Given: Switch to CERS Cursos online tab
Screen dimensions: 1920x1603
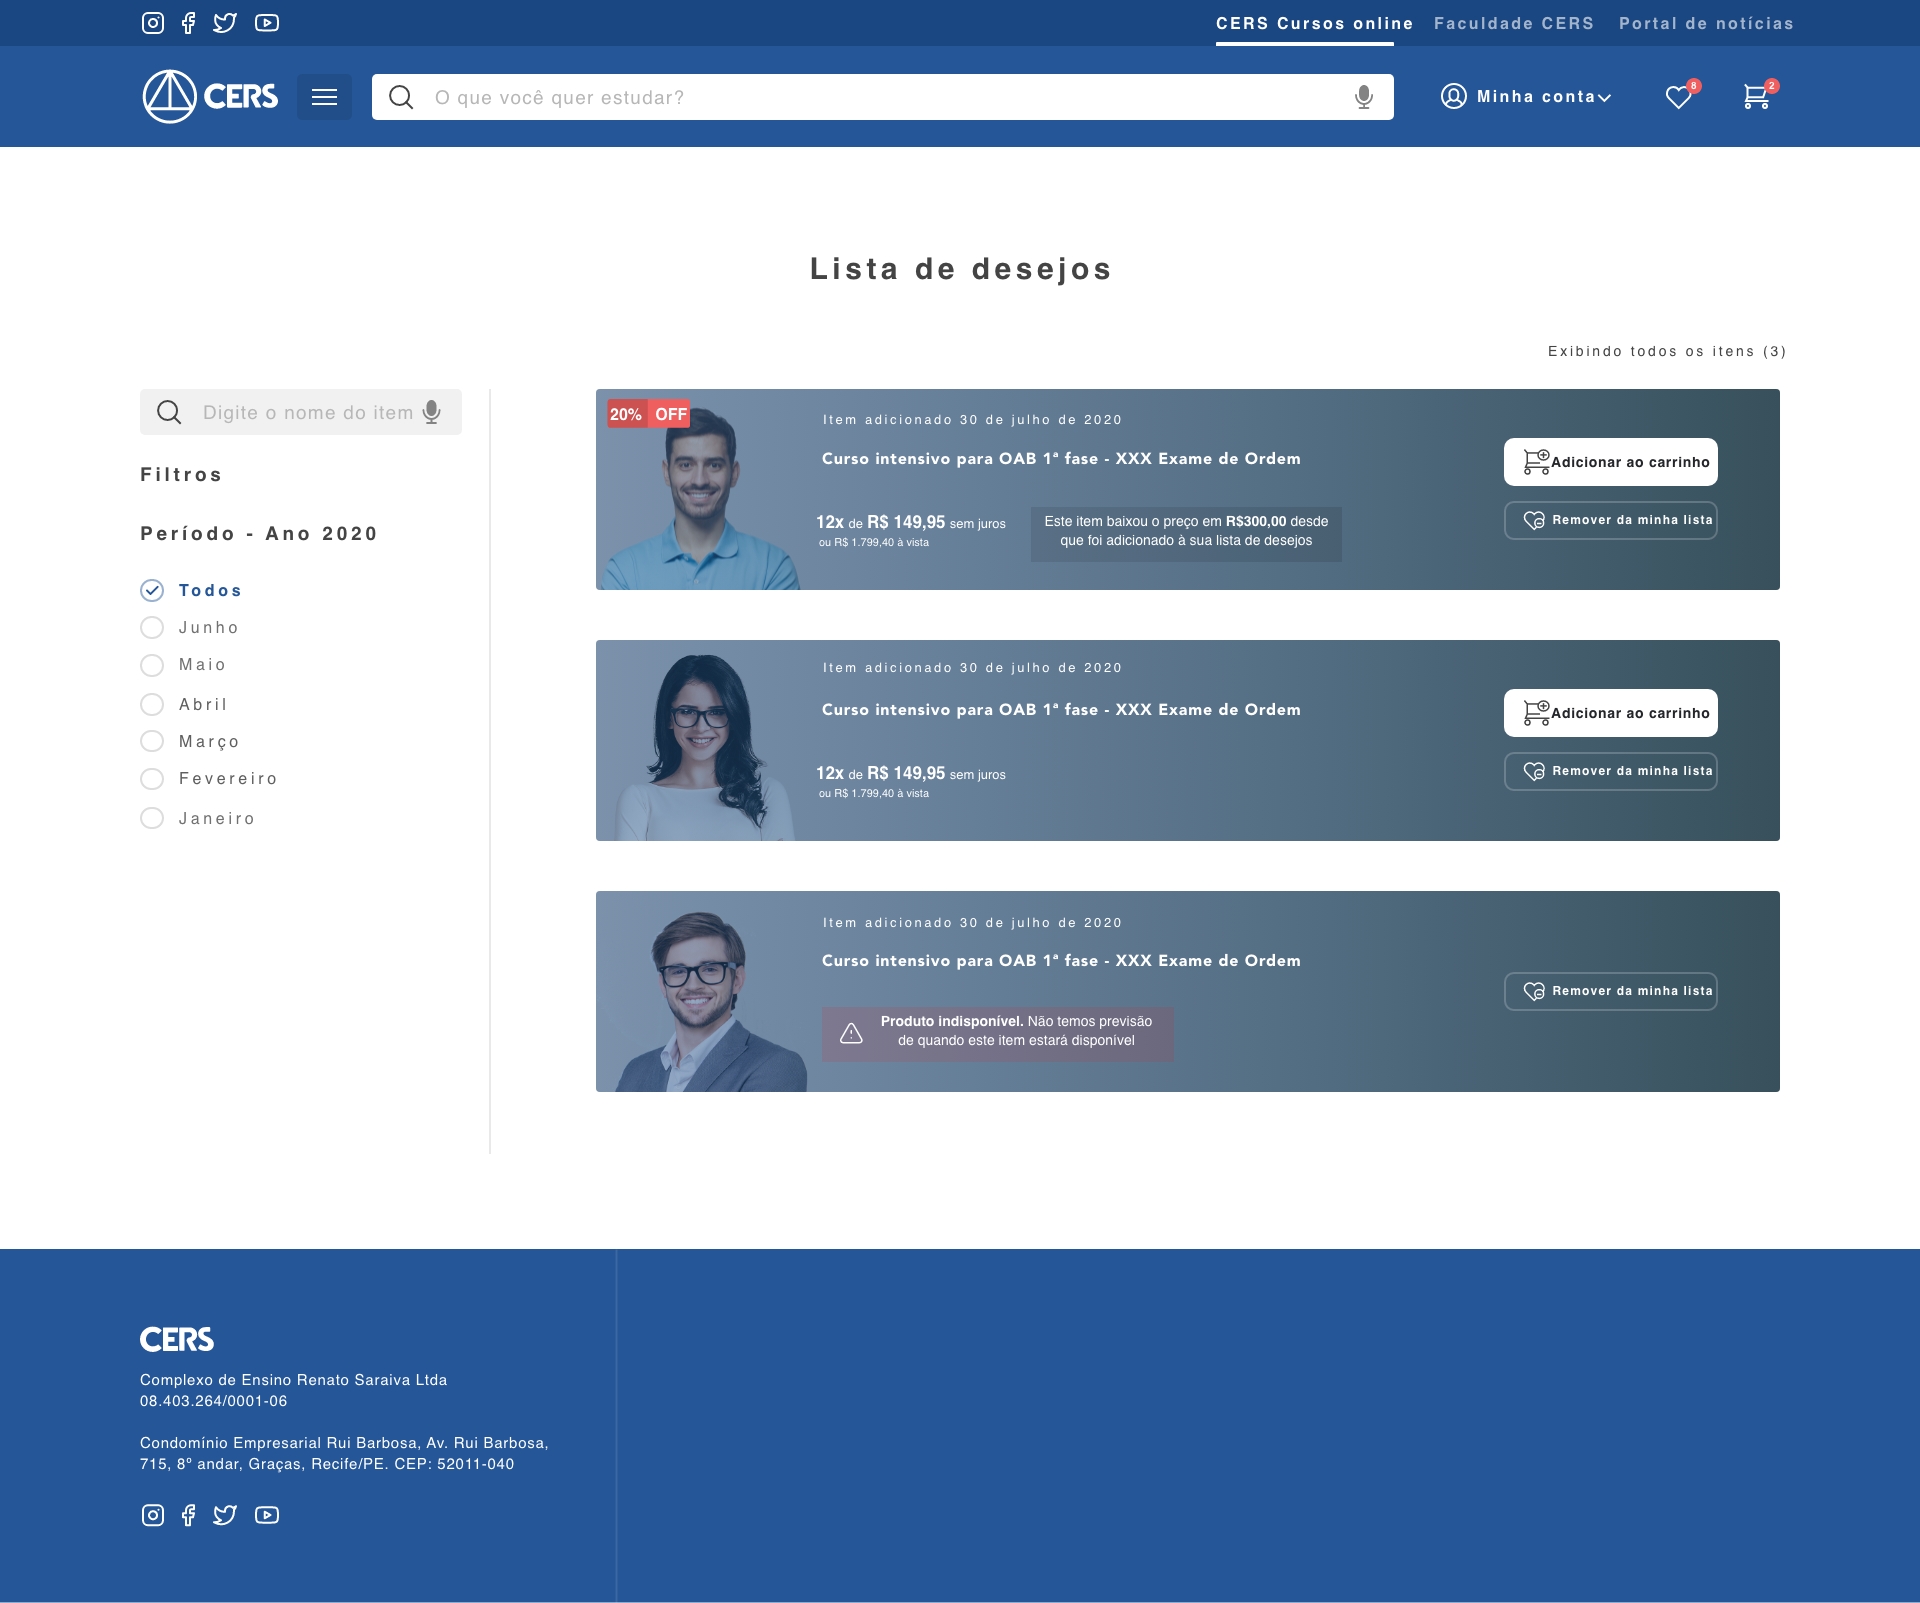Looking at the screenshot, I should click(x=1314, y=23).
